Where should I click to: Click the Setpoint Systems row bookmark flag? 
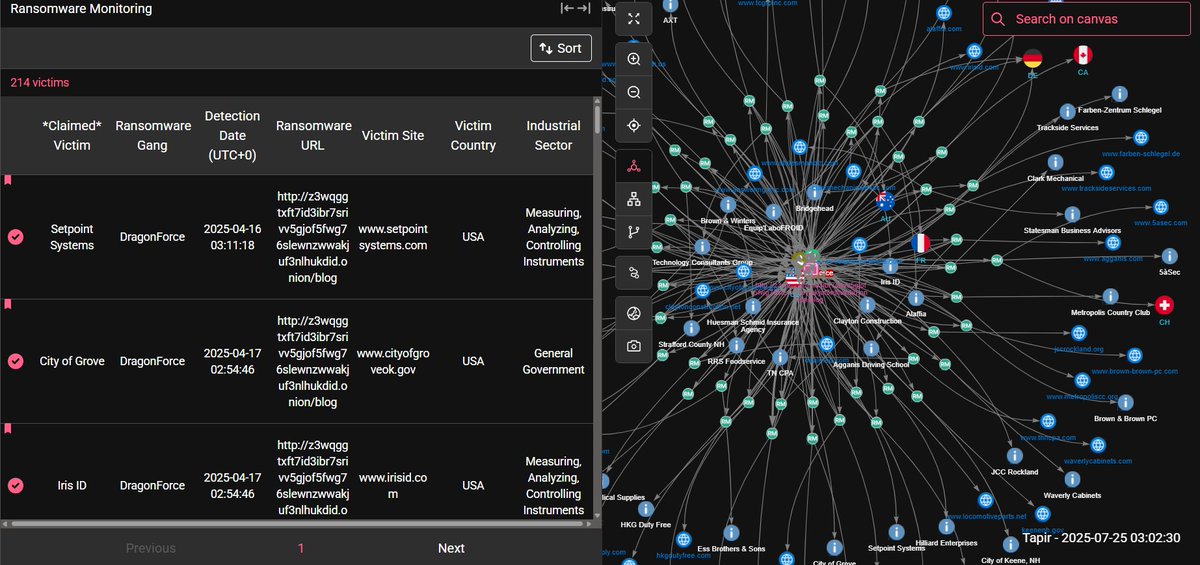click(8, 180)
